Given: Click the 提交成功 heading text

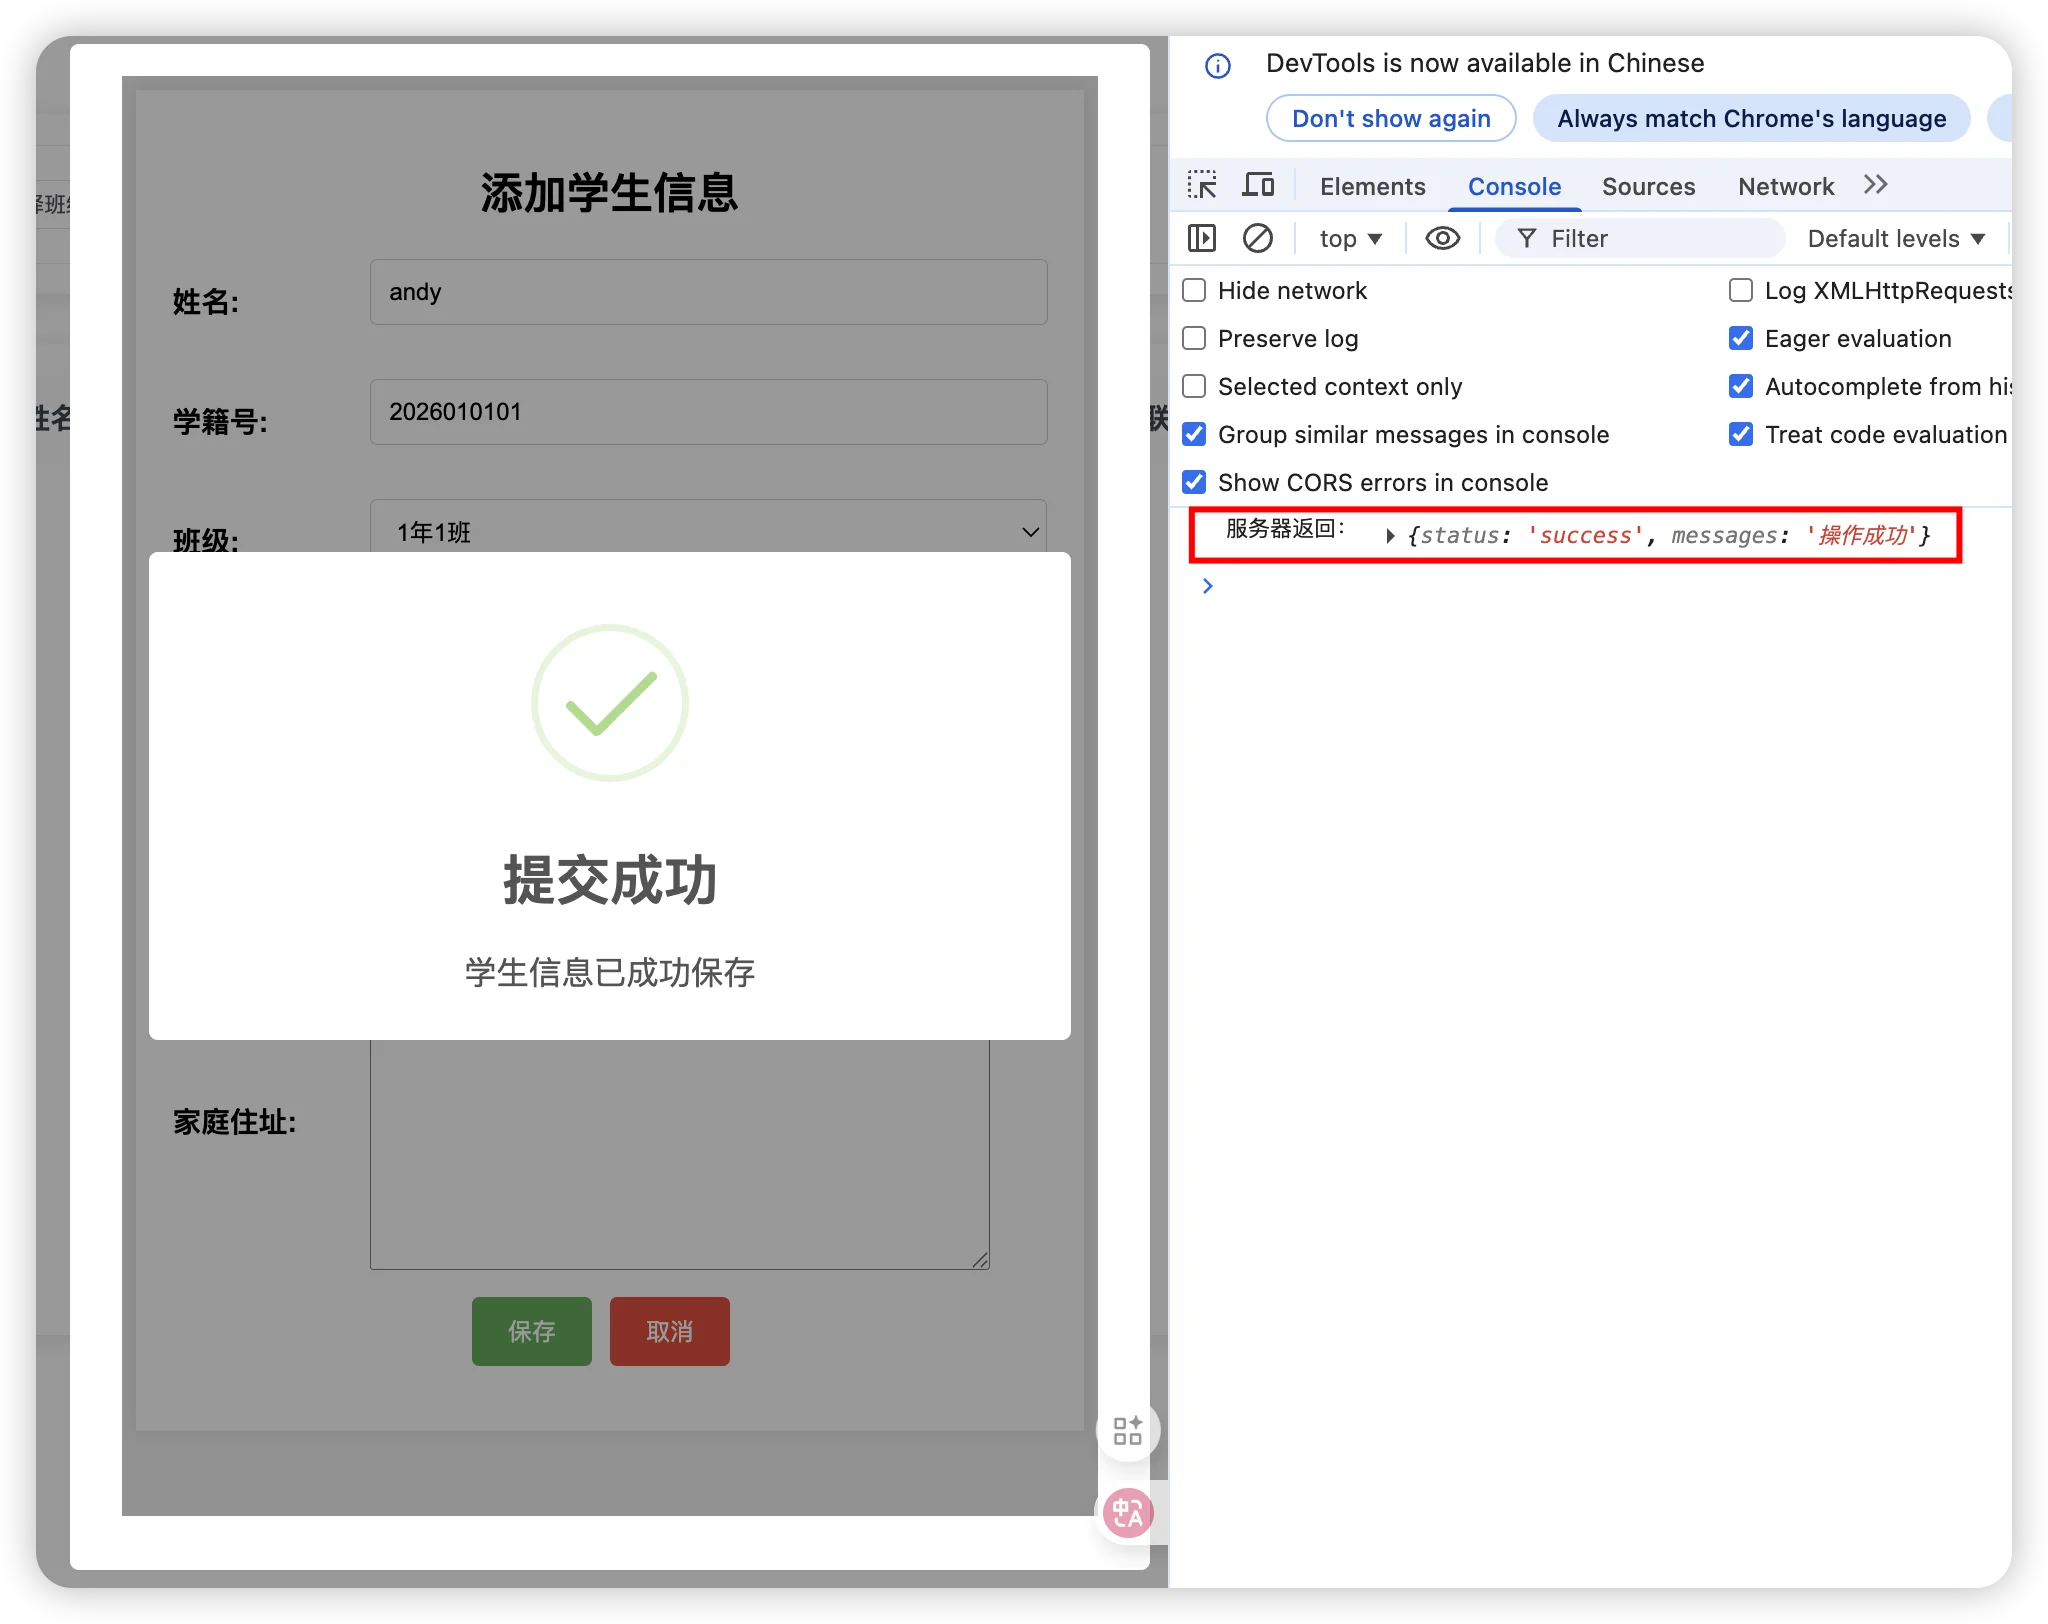Looking at the screenshot, I should coord(610,880).
